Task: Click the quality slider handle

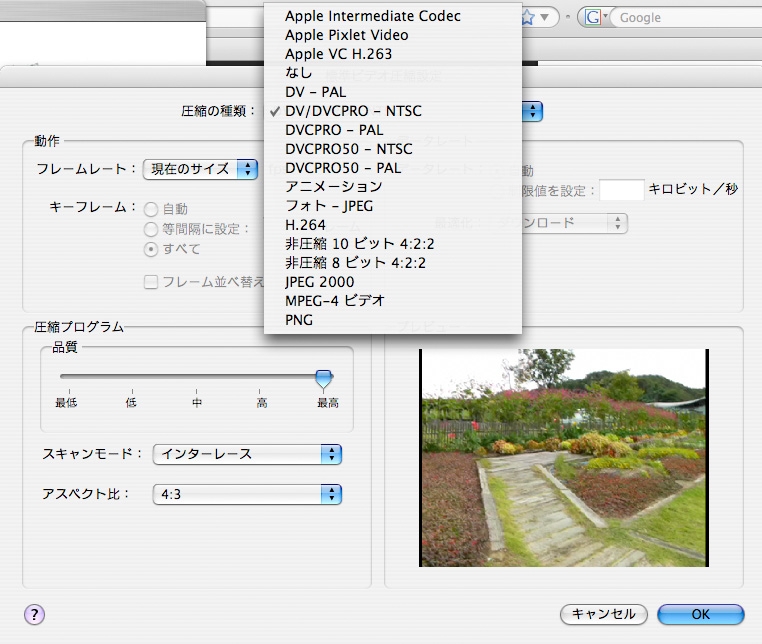Action: tap(323, 378)
